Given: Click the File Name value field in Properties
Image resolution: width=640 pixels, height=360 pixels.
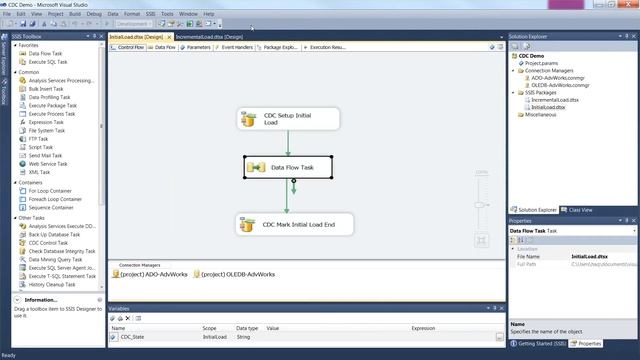Looking at the screenshot, I should tap(603, 257).
